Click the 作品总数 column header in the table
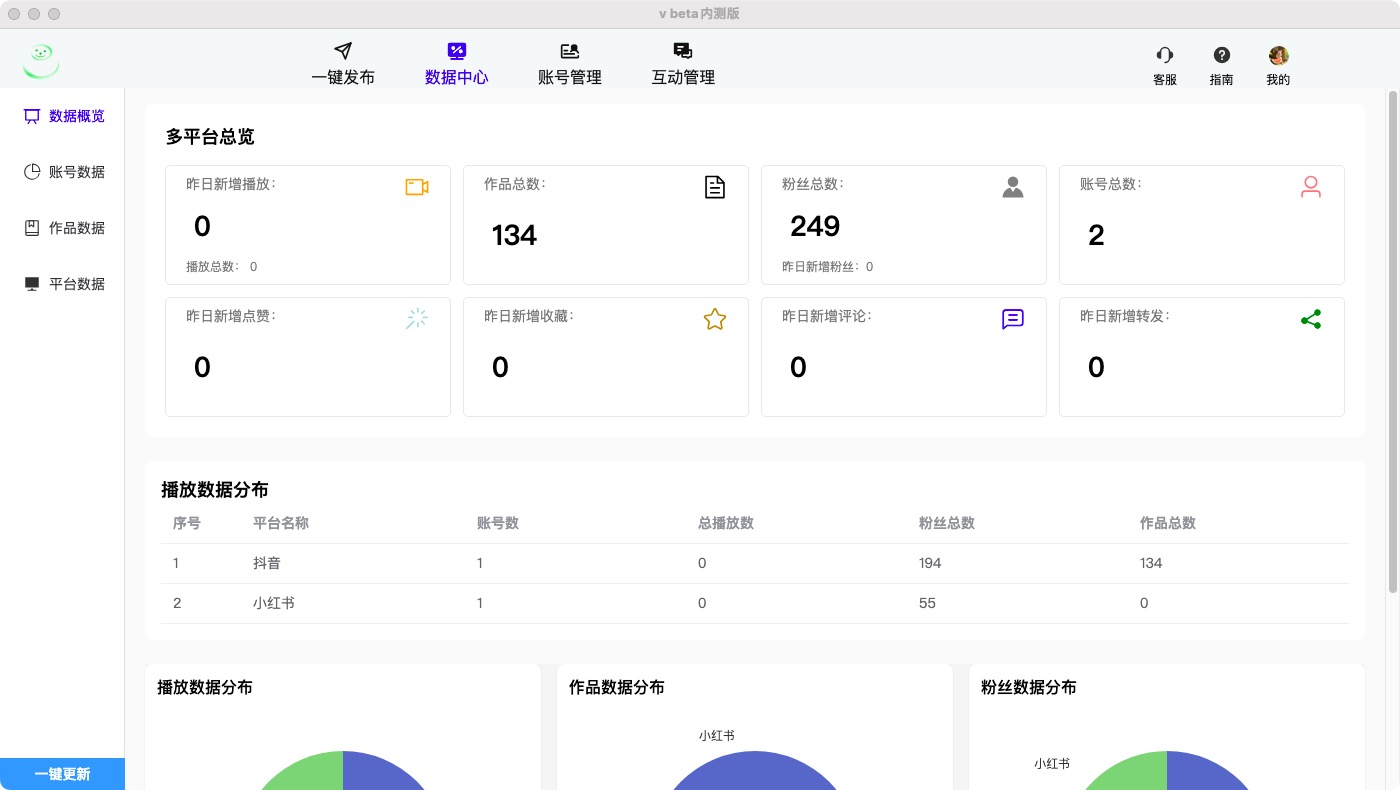 (x=1168, y=523)
